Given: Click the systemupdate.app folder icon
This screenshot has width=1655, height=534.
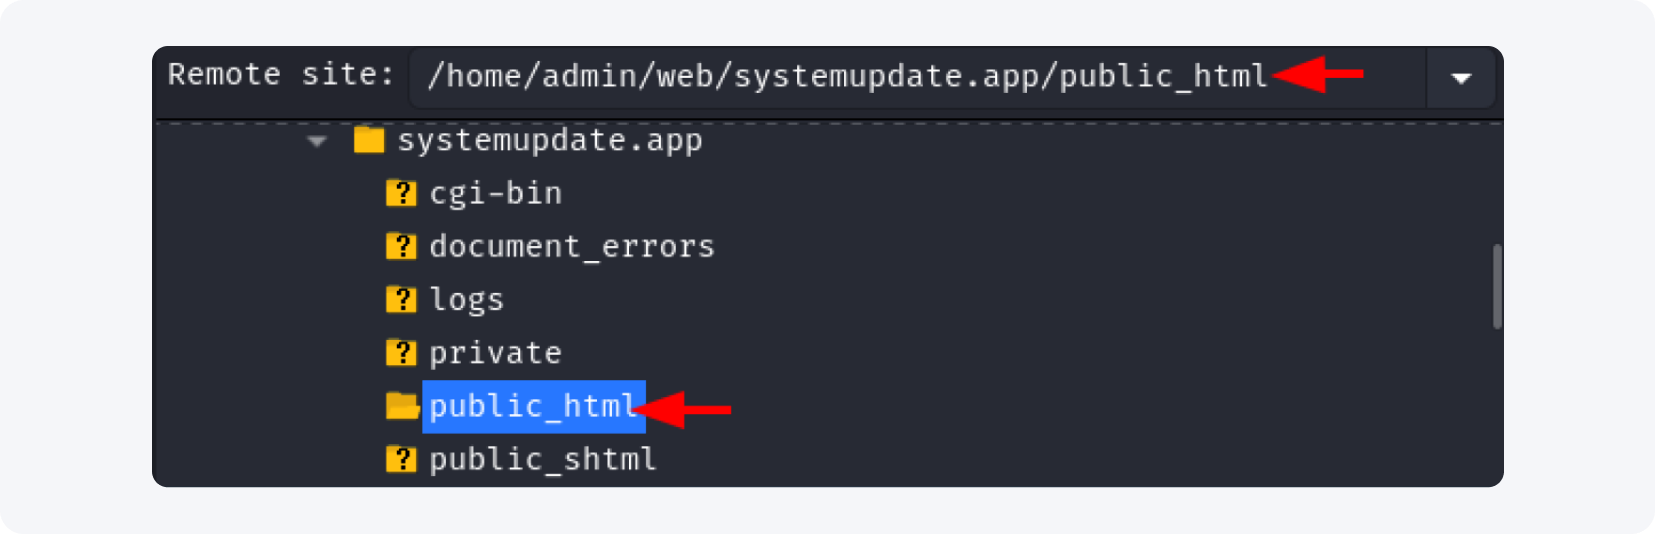Looking at the screenshot, I should 369,140.
